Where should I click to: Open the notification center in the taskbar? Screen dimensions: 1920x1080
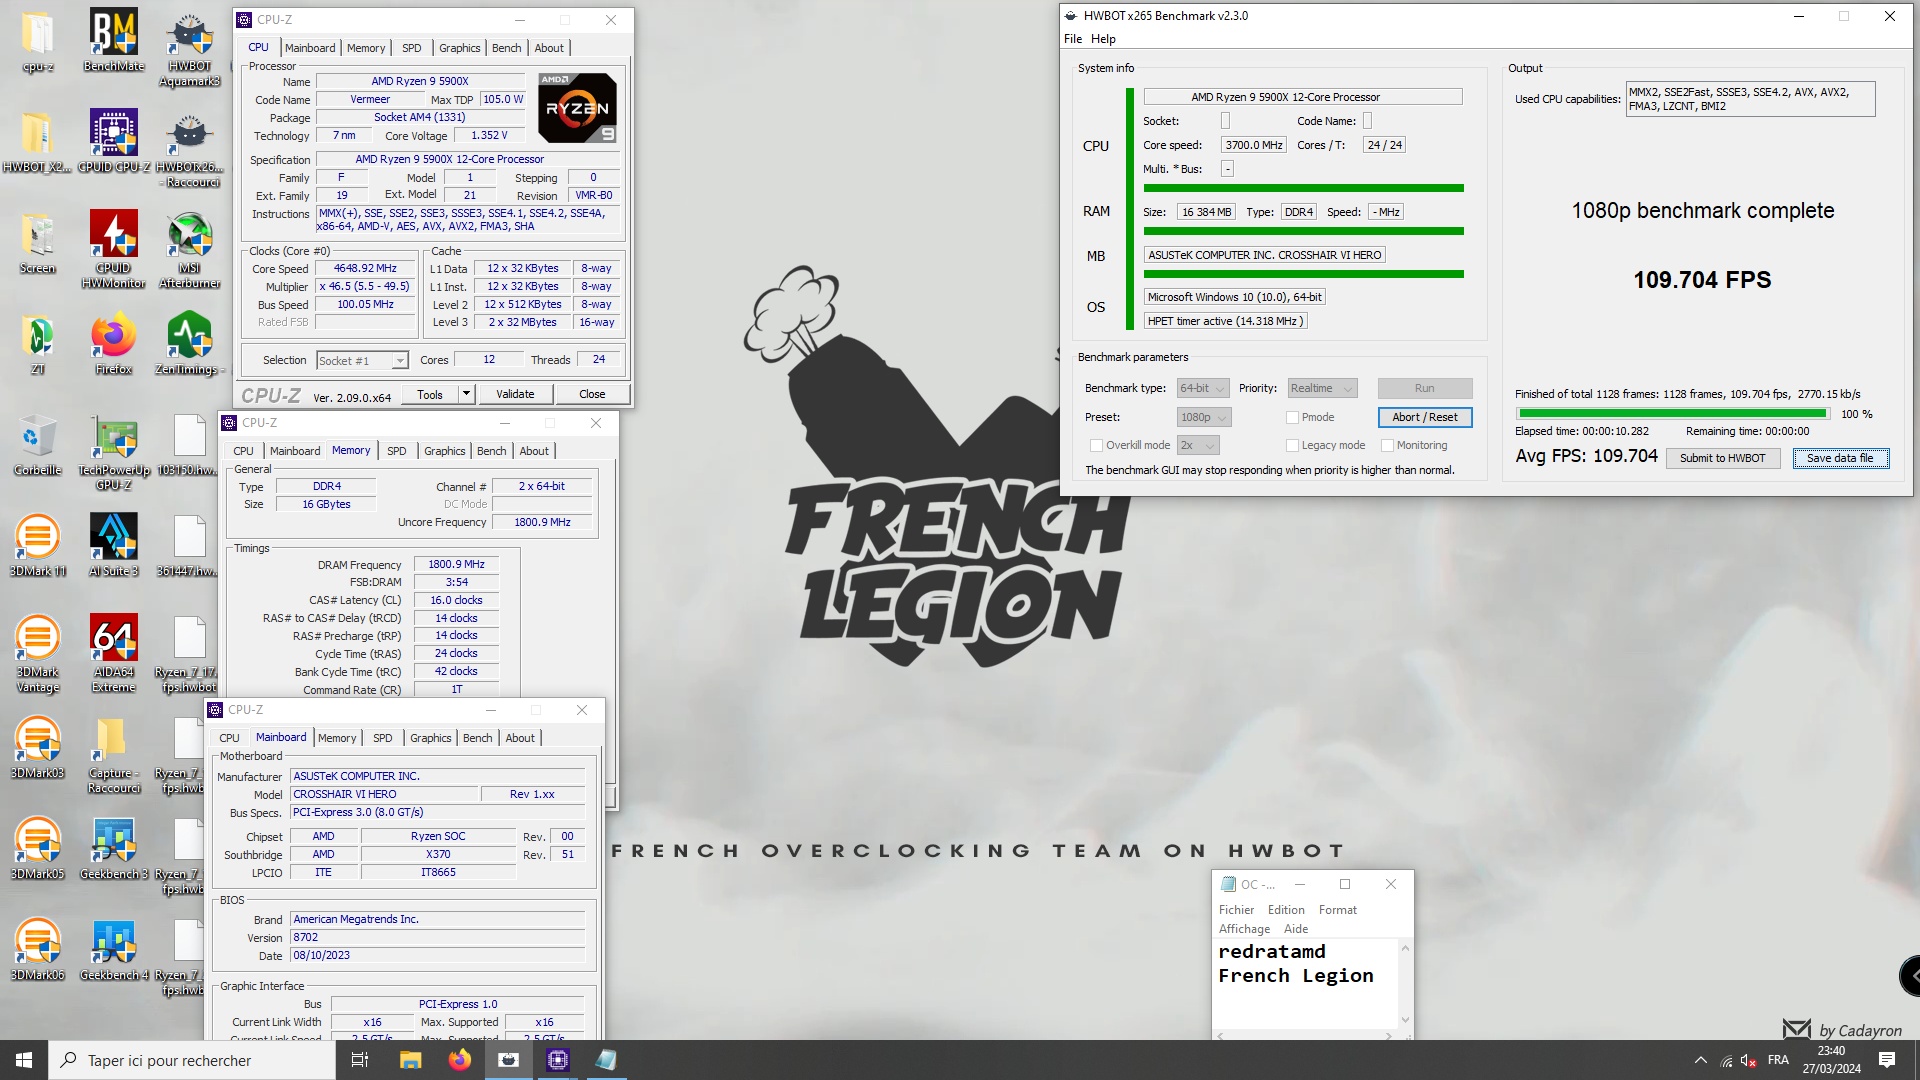click(x=1887, y=1060)
